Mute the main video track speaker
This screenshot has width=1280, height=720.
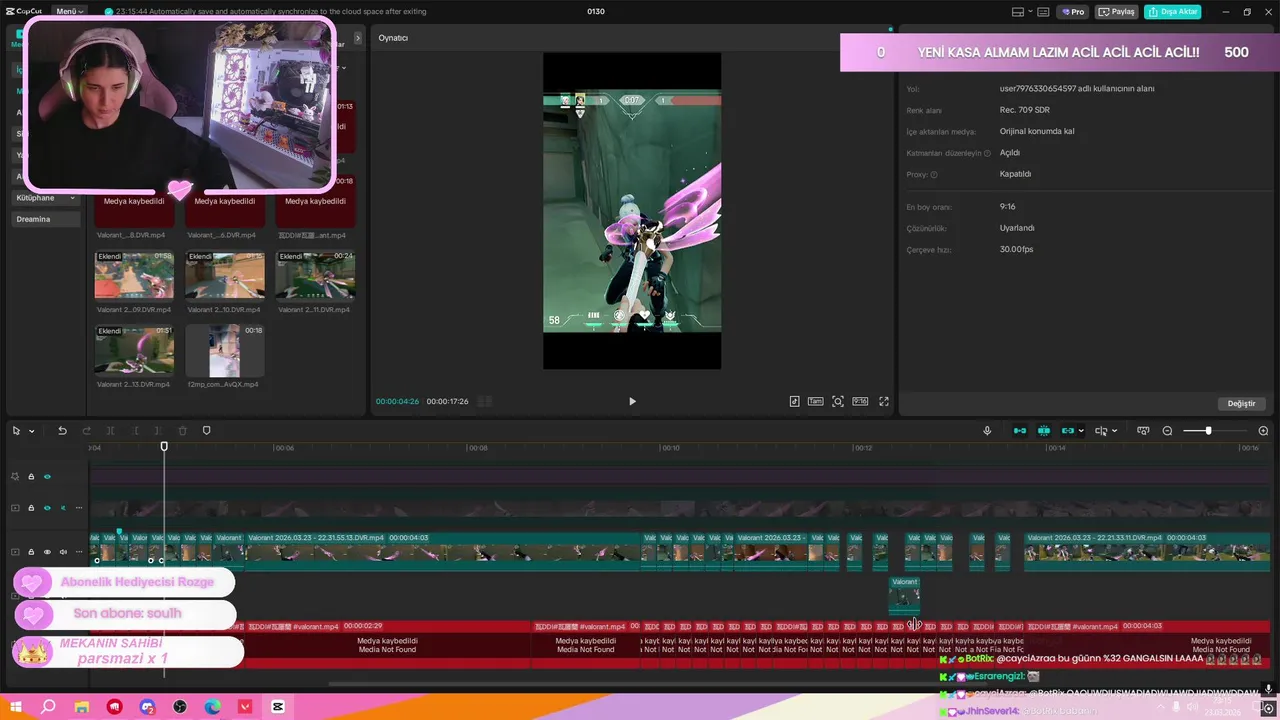click(63, 552)
